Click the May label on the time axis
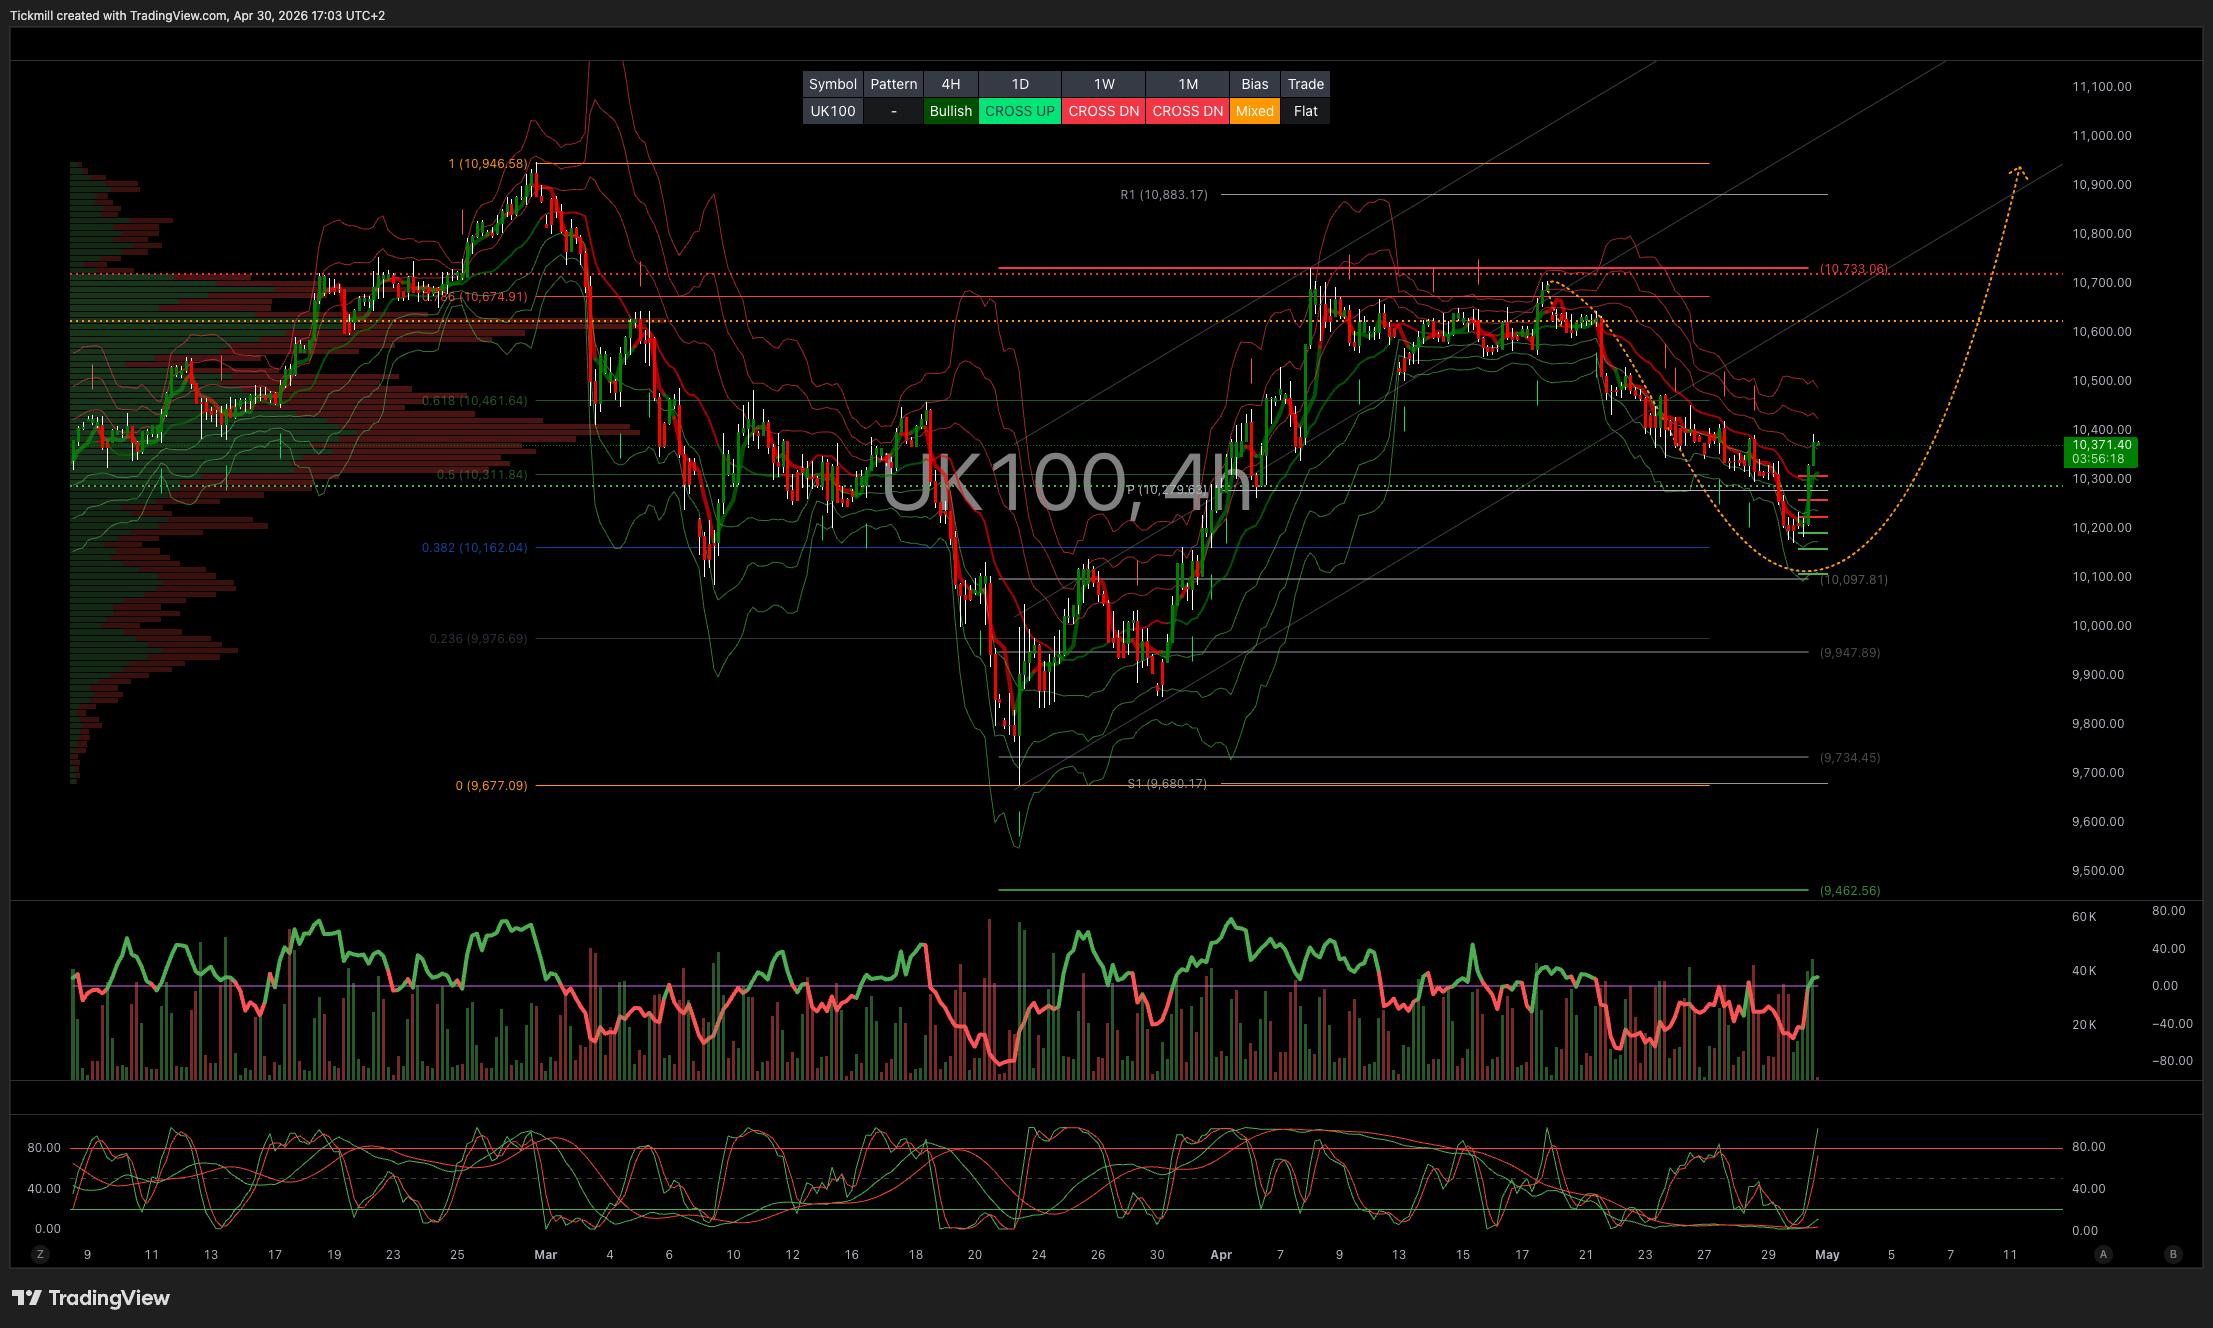 pos(1828,1253)
